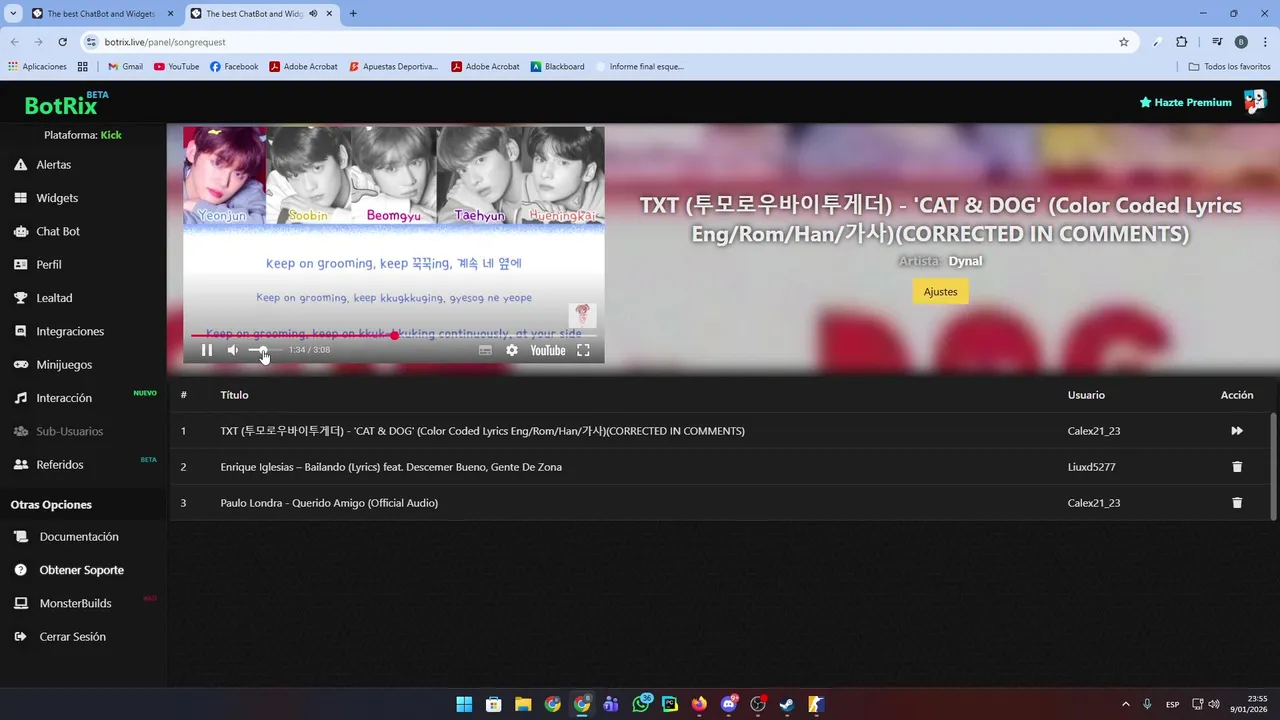Delete the Paulo Londra Querido Amigo request
The height and width of the screenshot is (720, 1280).
1237,503
